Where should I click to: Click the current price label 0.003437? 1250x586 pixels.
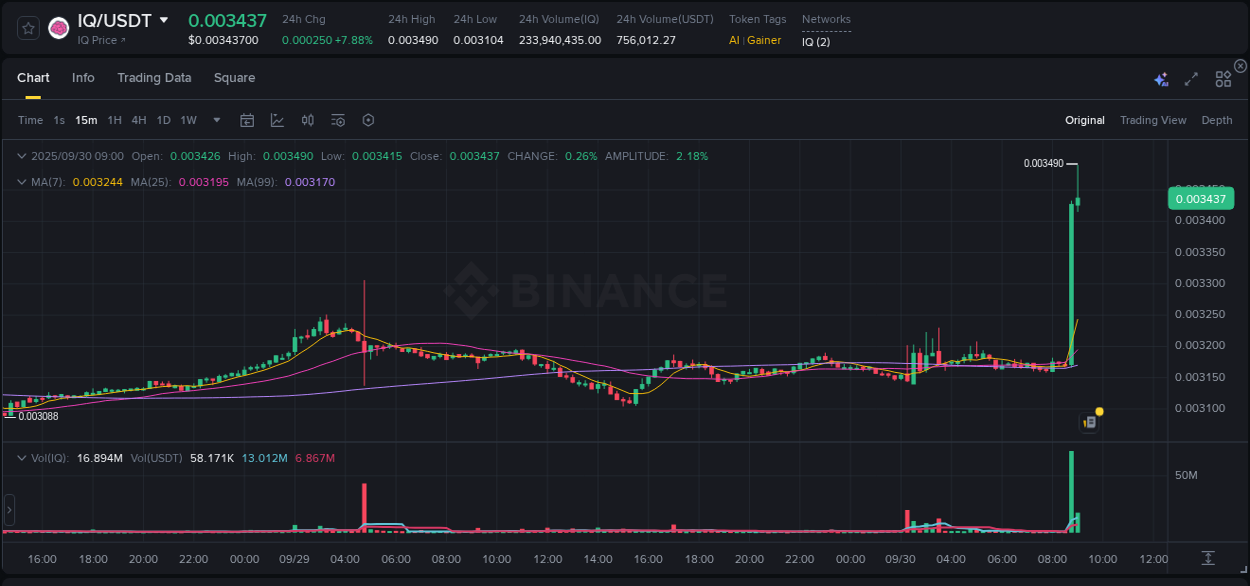click(x=1201, y=198)
